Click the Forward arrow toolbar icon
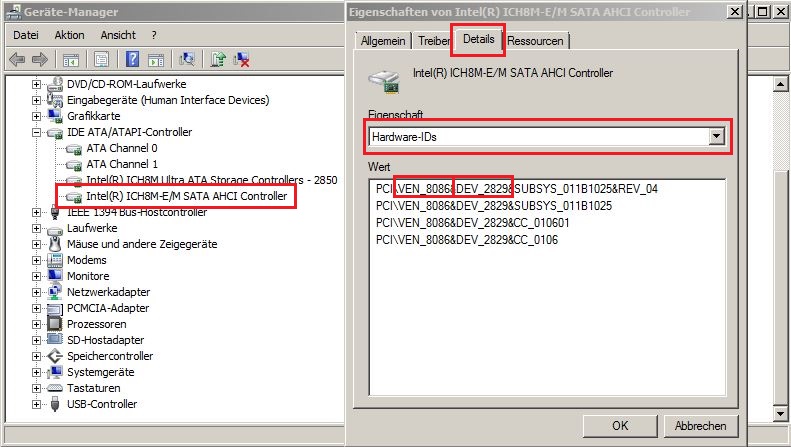The height and width of the screenshot is (447, 791). pos(40,60)
